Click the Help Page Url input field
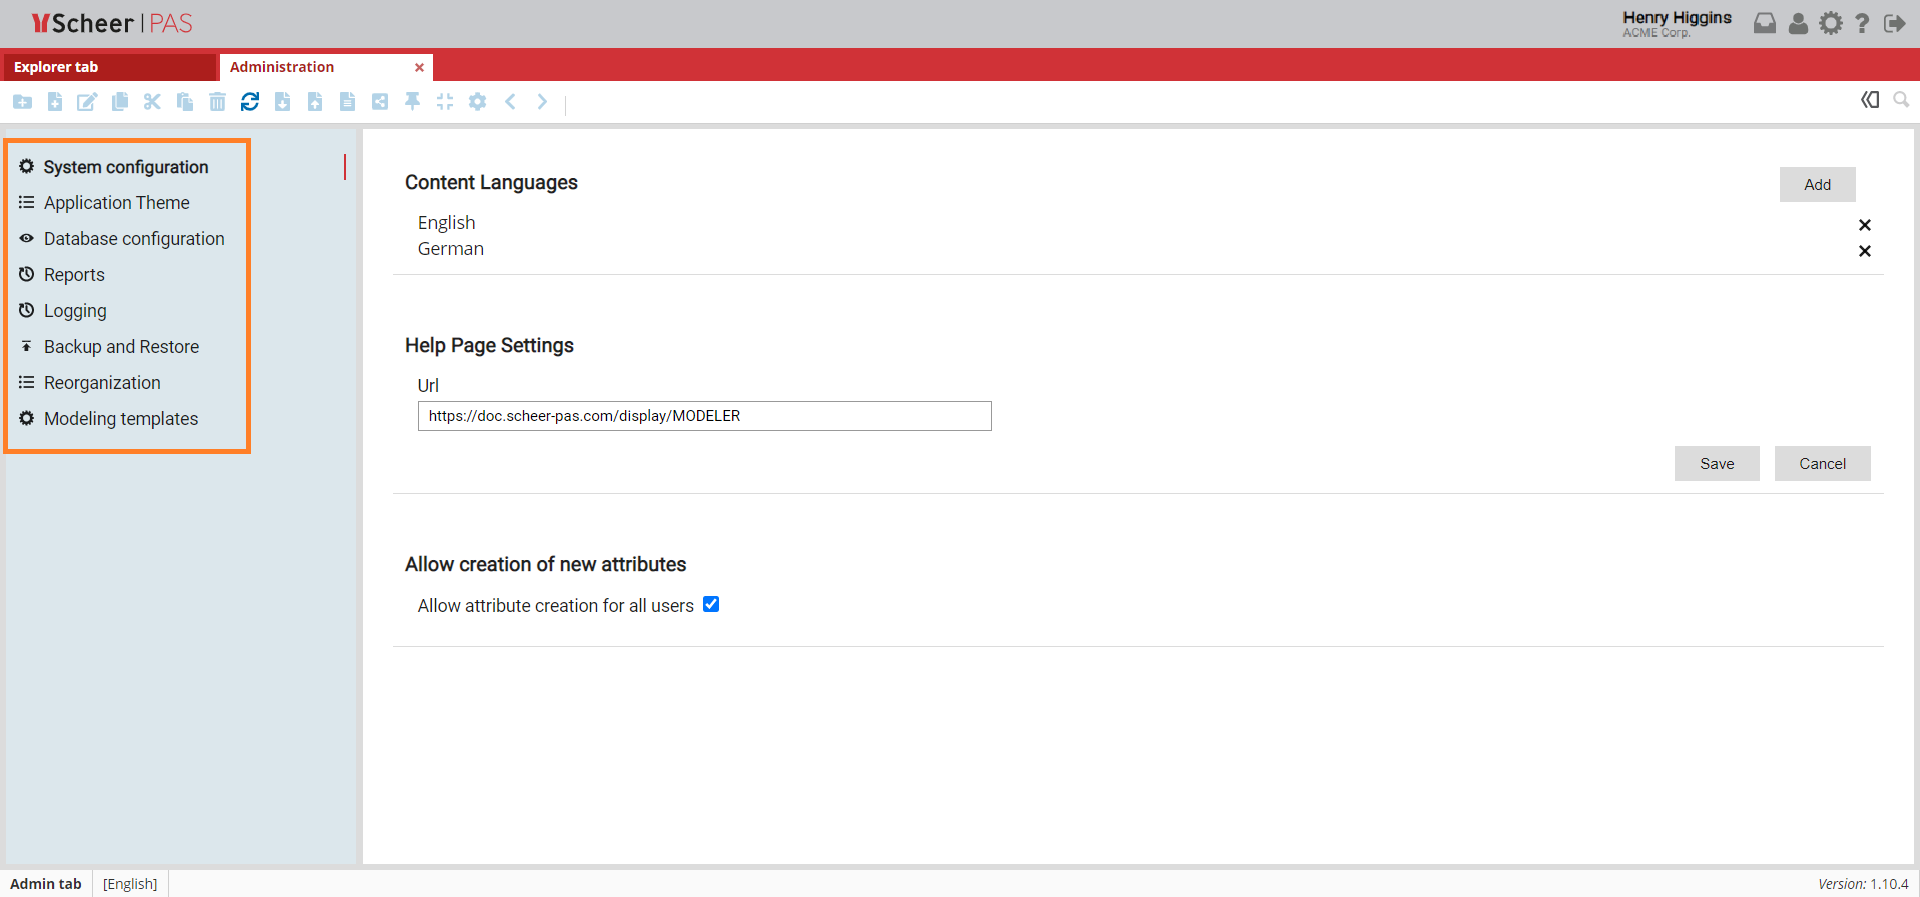The width and height of the screenshot is (1920, 897). [x=704, y=416]
